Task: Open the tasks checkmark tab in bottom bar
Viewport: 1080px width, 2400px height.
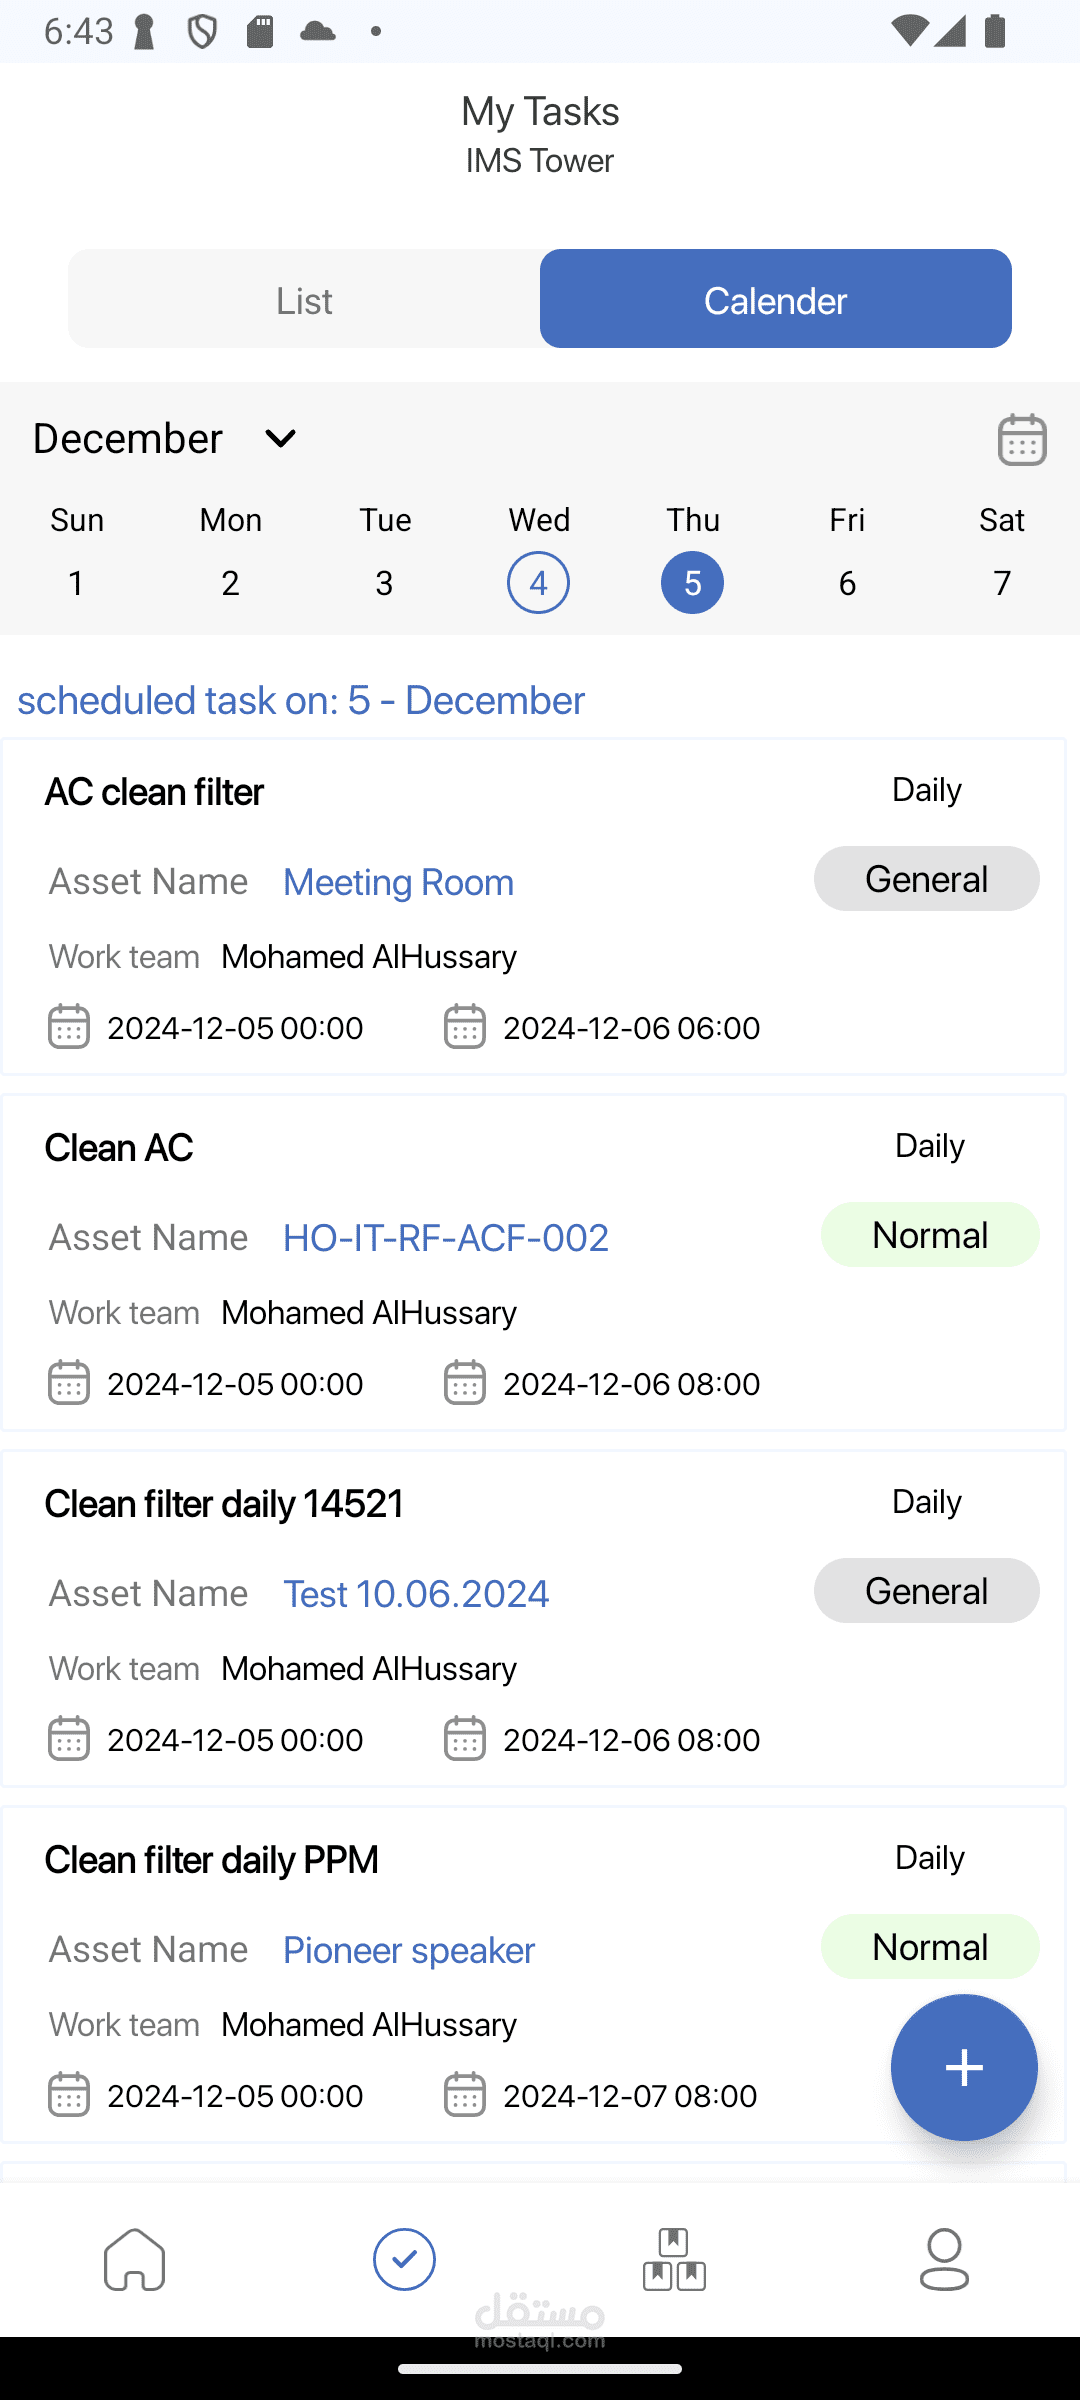Action: pyautogui.click(x=405, y=2259)
